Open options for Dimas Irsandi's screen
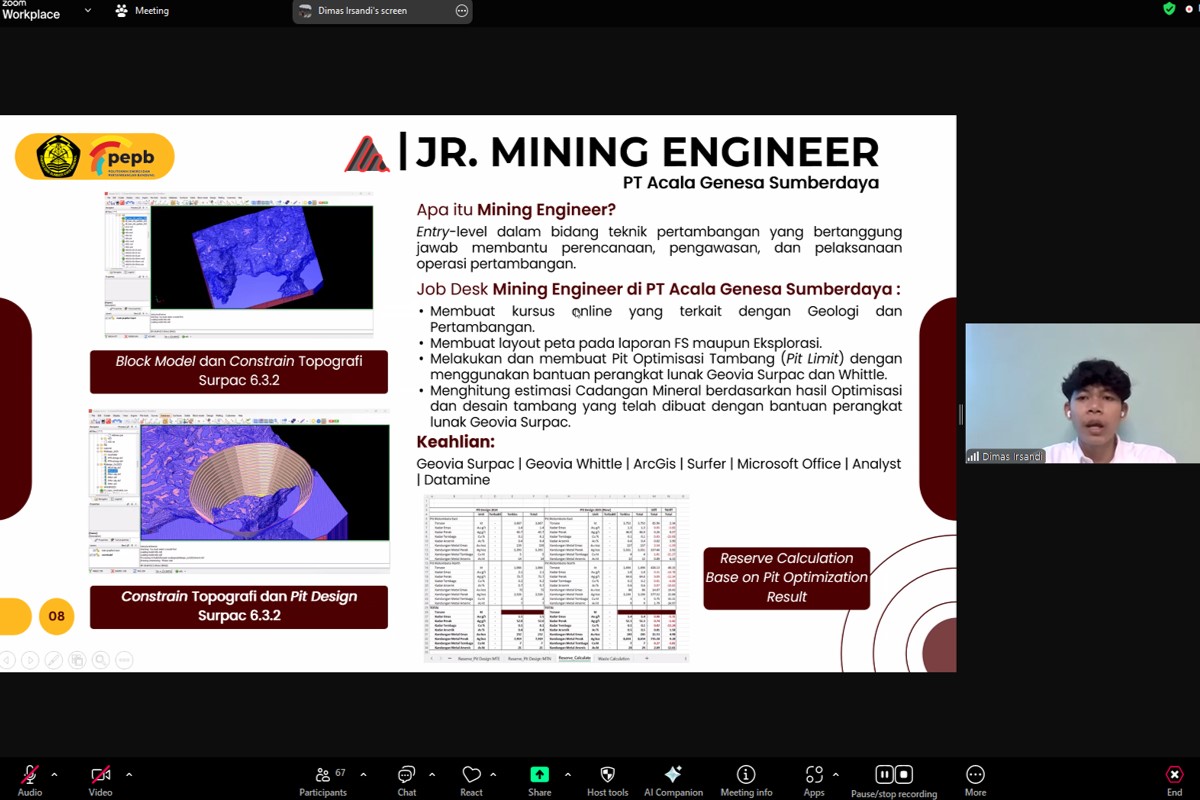The height and width of the screenshot is (800, 1200). [x=461, y=11]
